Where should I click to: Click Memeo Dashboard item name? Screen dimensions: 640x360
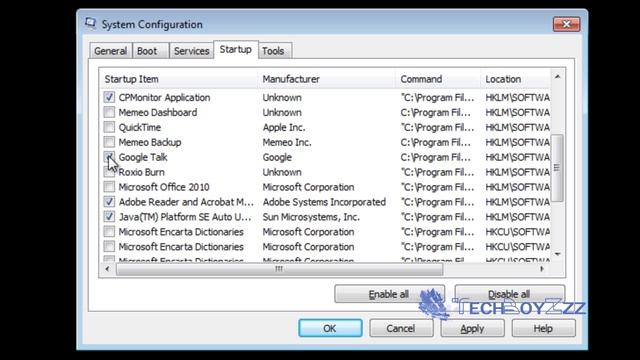pos(158,112)
